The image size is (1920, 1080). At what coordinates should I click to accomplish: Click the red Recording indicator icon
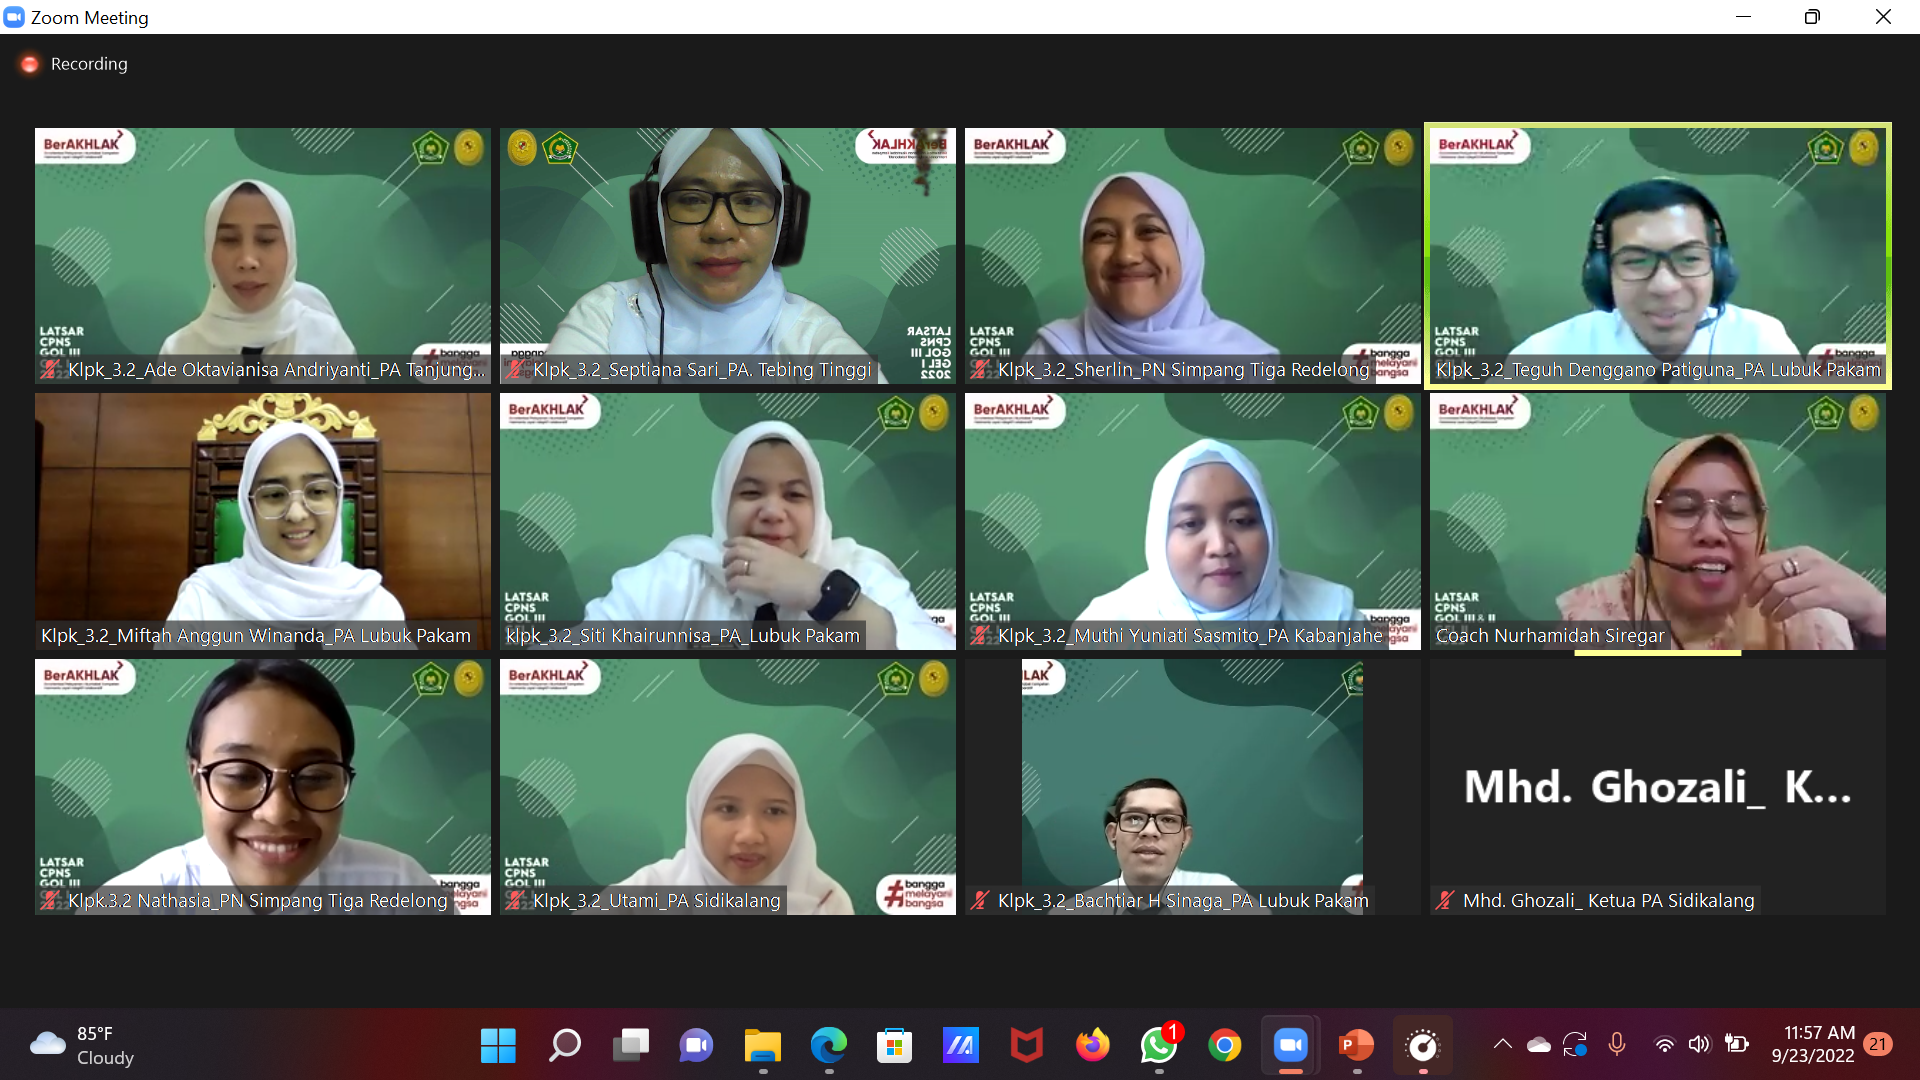[x=30, y=64]
